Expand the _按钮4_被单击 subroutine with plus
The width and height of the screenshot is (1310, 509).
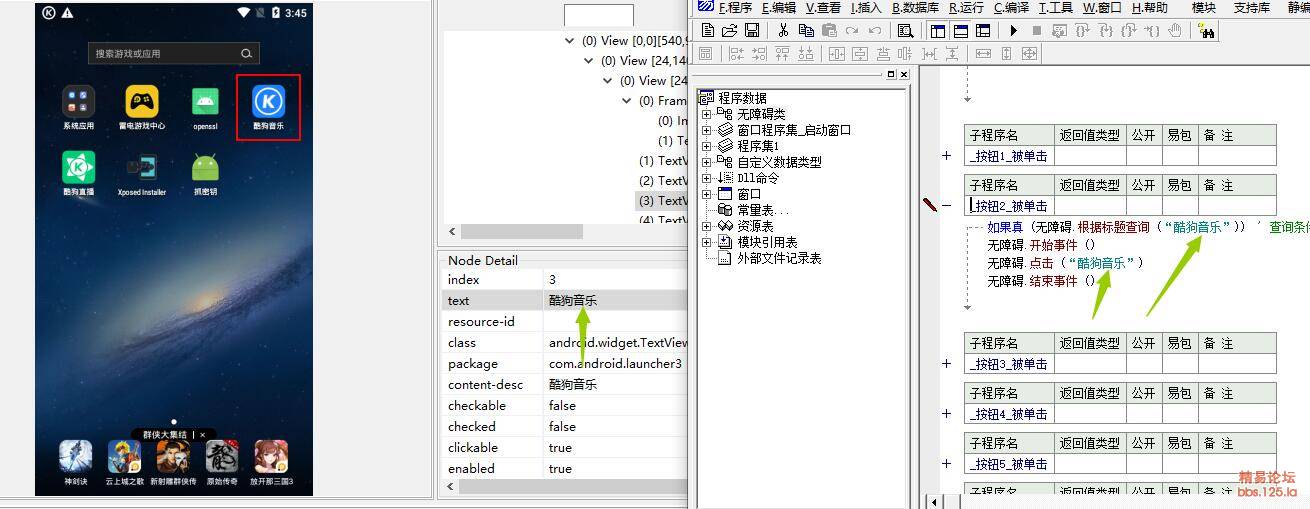point(947,413)
